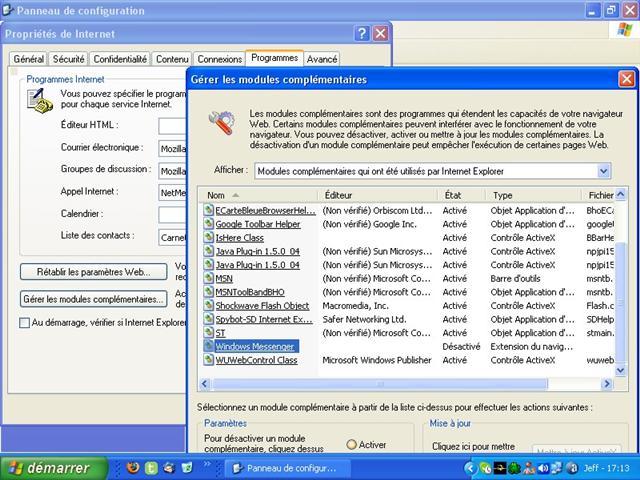The width and height of the screenshot is (640, 480).
Task: Click the list scroll up arrow
Action: tap(620, 194)
